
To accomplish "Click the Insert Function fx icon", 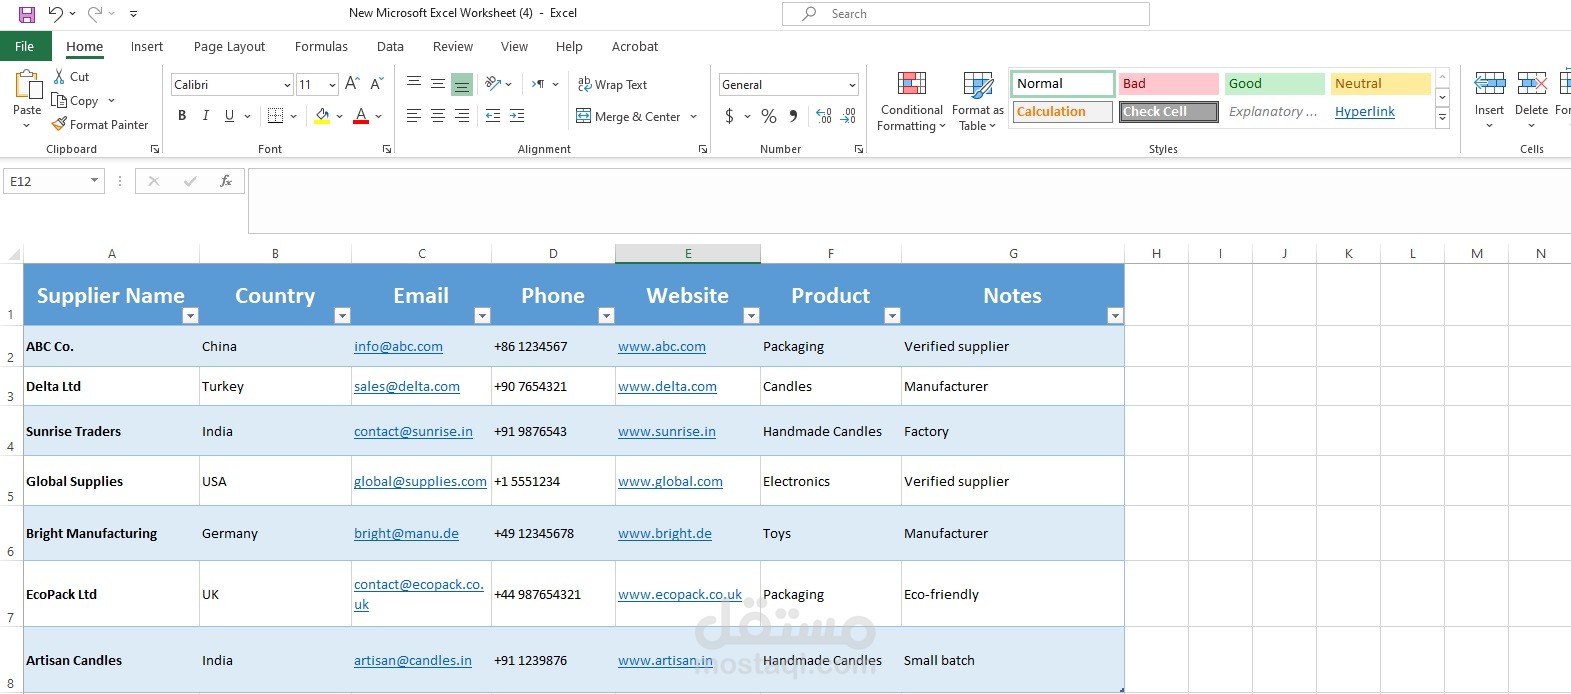I will click(x=226, y=181).
